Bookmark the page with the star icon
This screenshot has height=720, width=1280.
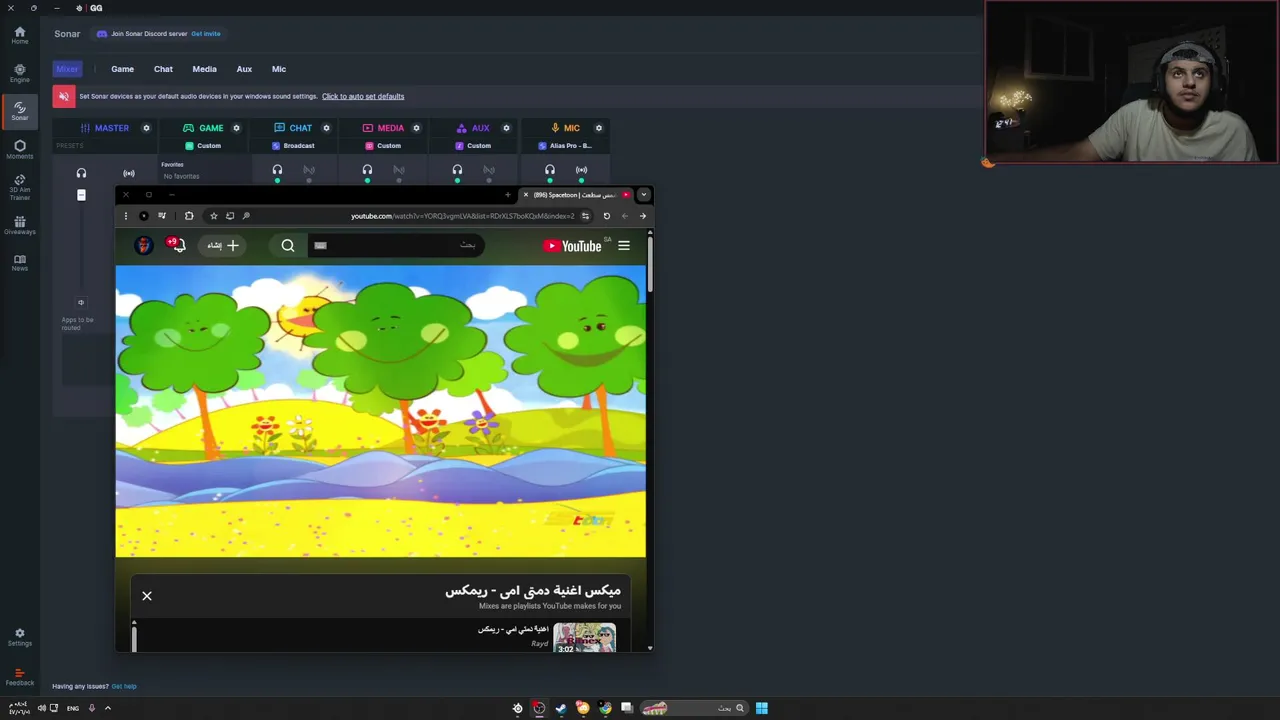[x=213, y=216]
